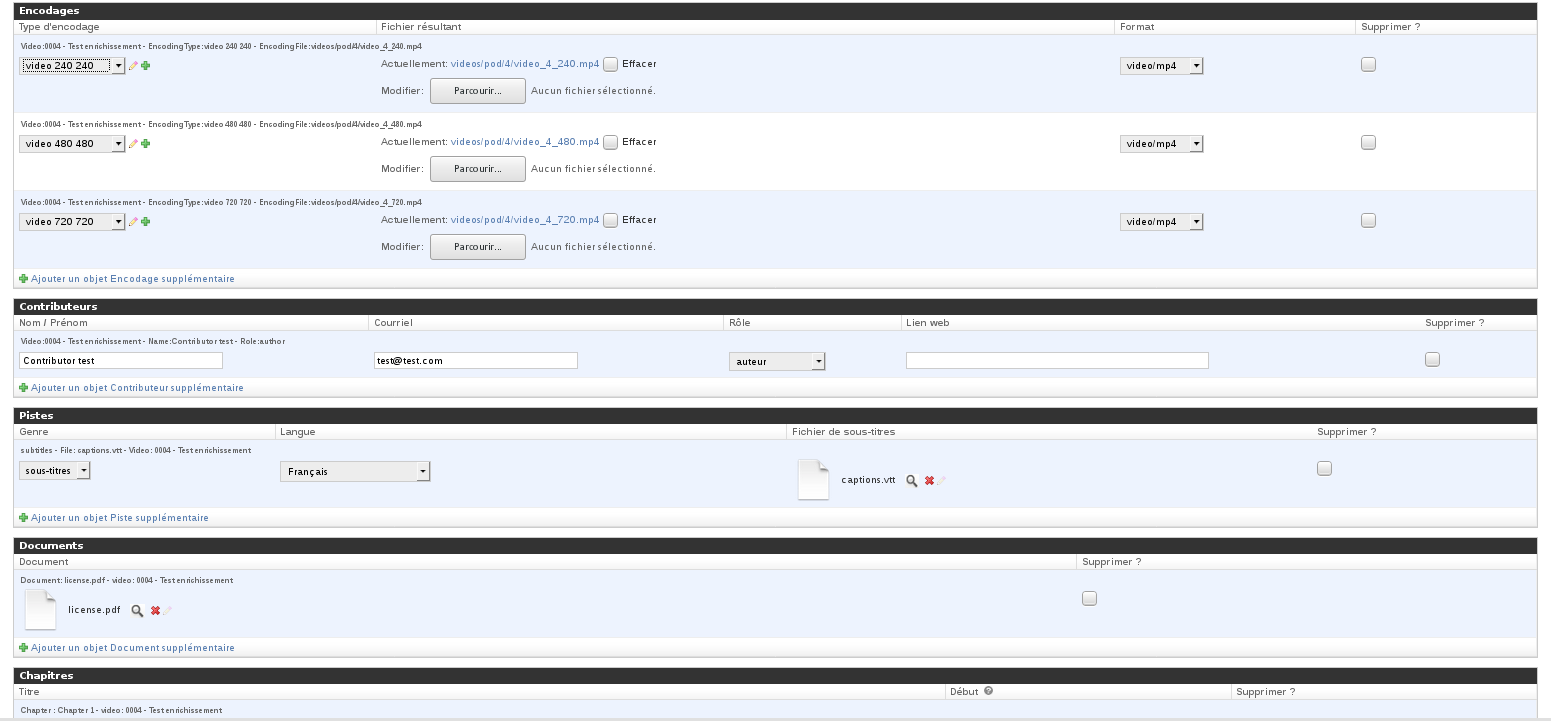Click the magnifier icon next to captions.vtt
Screen dimensions: 1551x721
912,481
